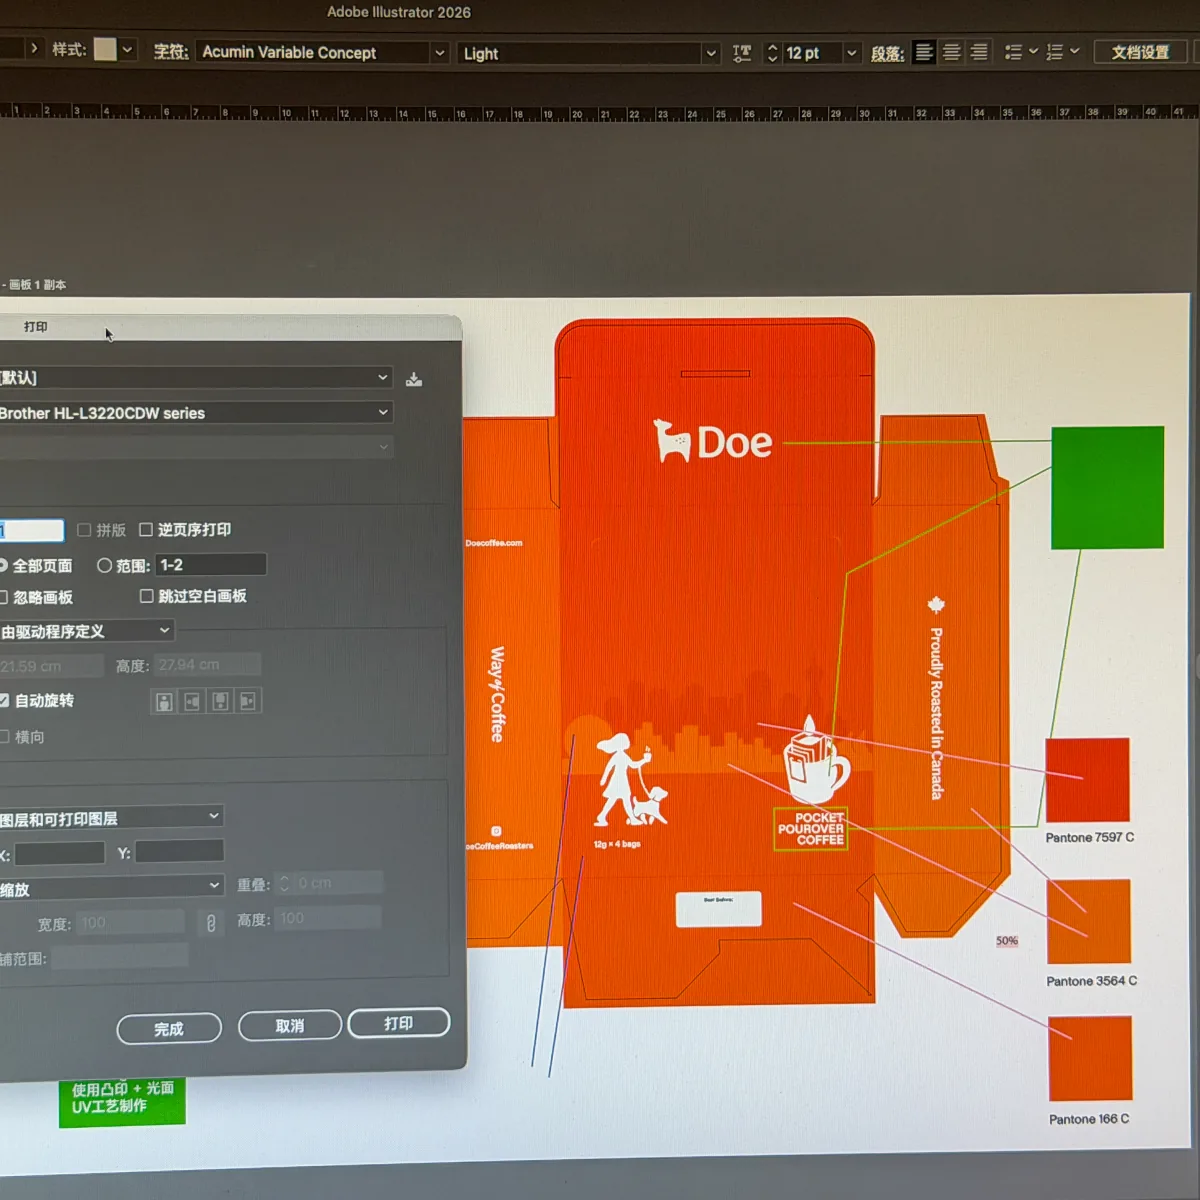
Task: Select the 全部页面 radio button
Action: pos(3,565)
